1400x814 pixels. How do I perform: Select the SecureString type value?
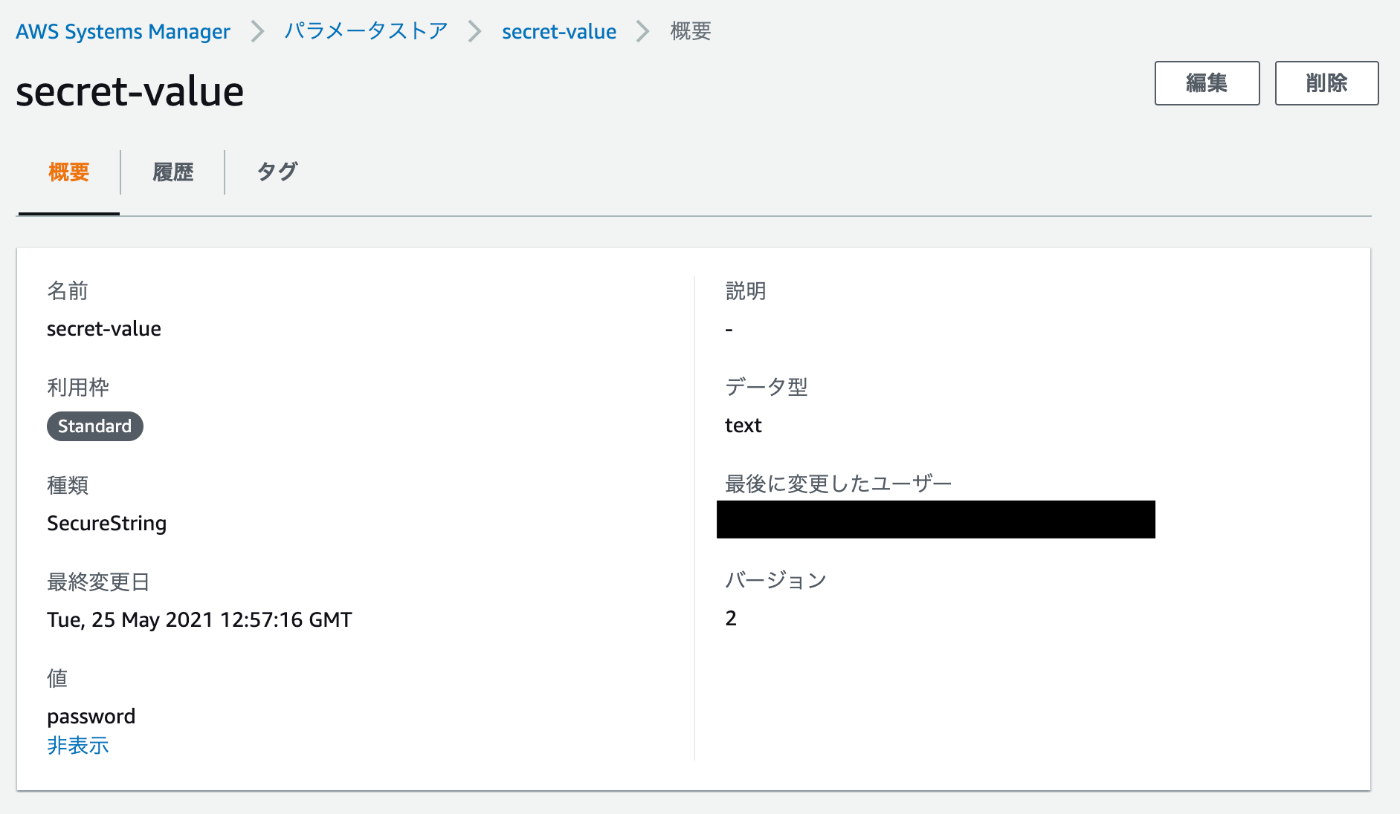(107, 523)
